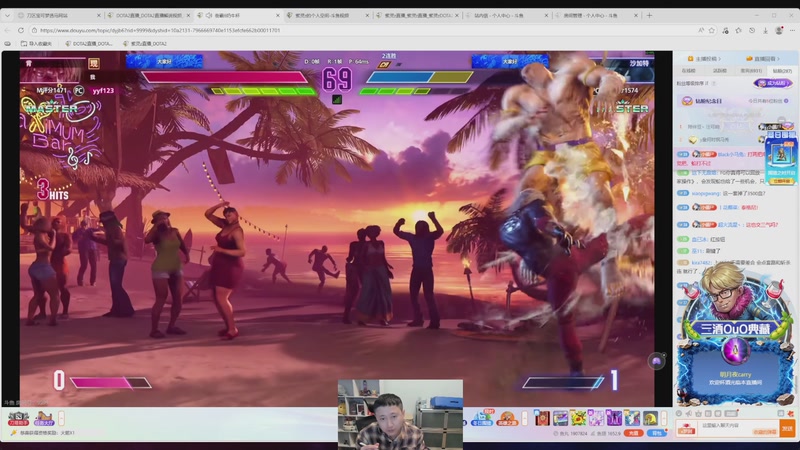The width and height of the screenshot is (800, 450).
Task: Click the purple floating orb on video
Action: coord(657,361)
